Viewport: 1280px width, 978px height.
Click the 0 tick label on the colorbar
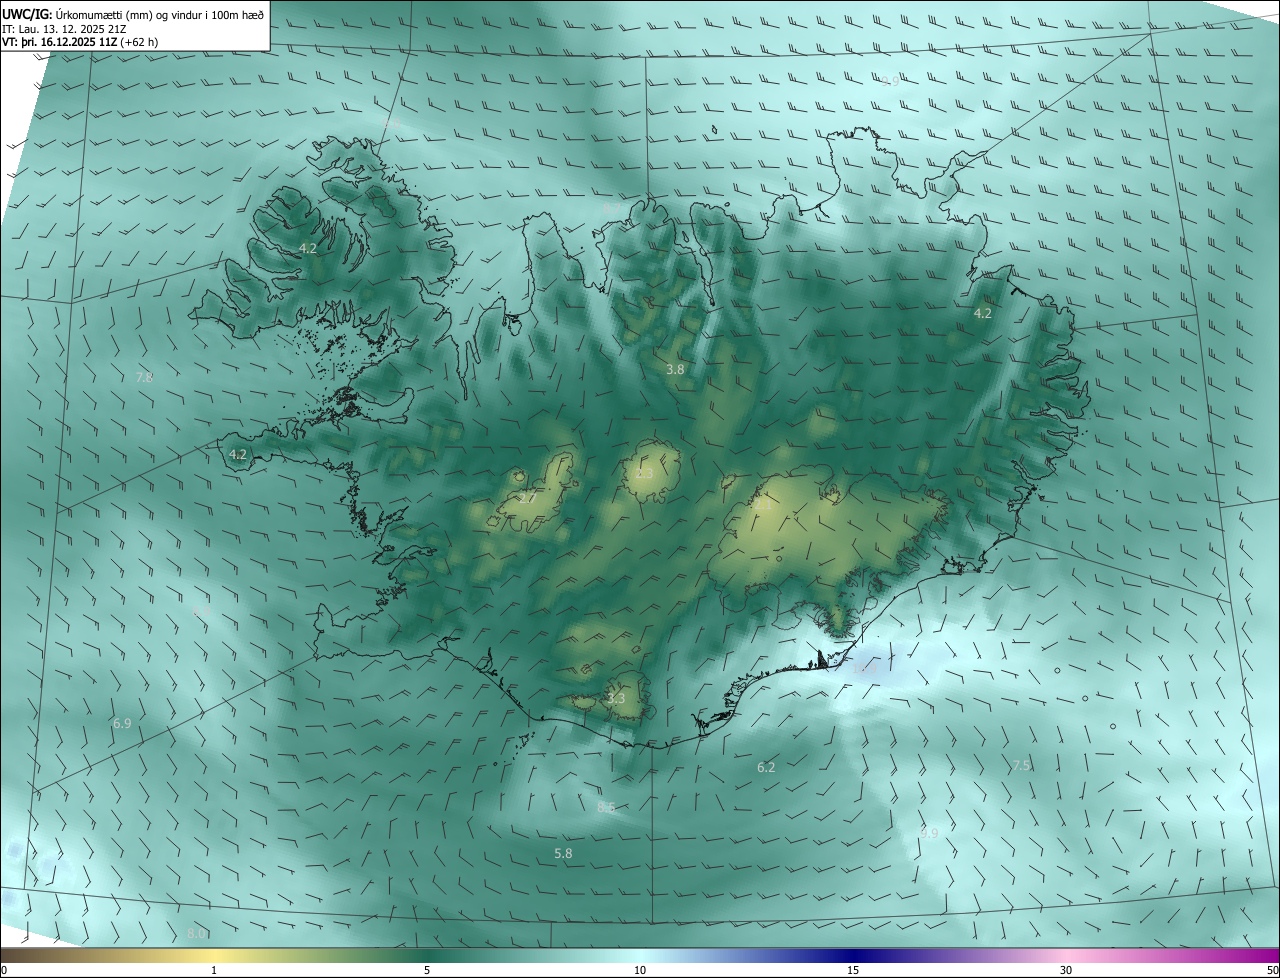coord(4,970)
